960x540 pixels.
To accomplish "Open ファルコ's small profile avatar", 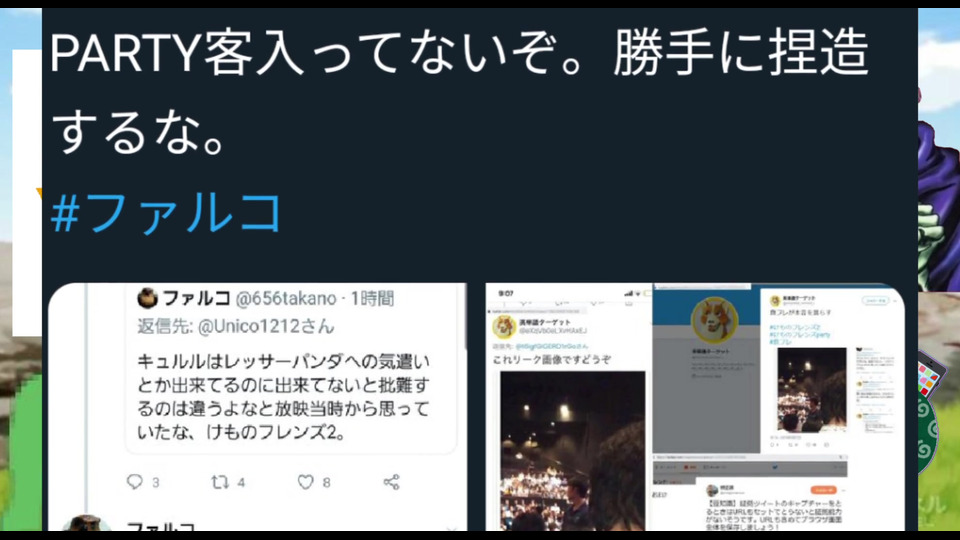I will click(148, 298).
